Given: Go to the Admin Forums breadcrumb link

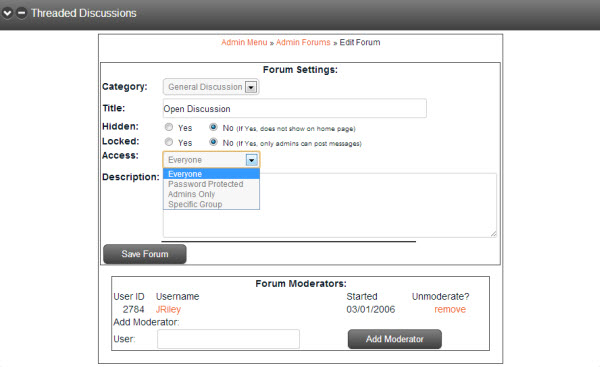Looking at the screenshot, I should pos(303,42).
